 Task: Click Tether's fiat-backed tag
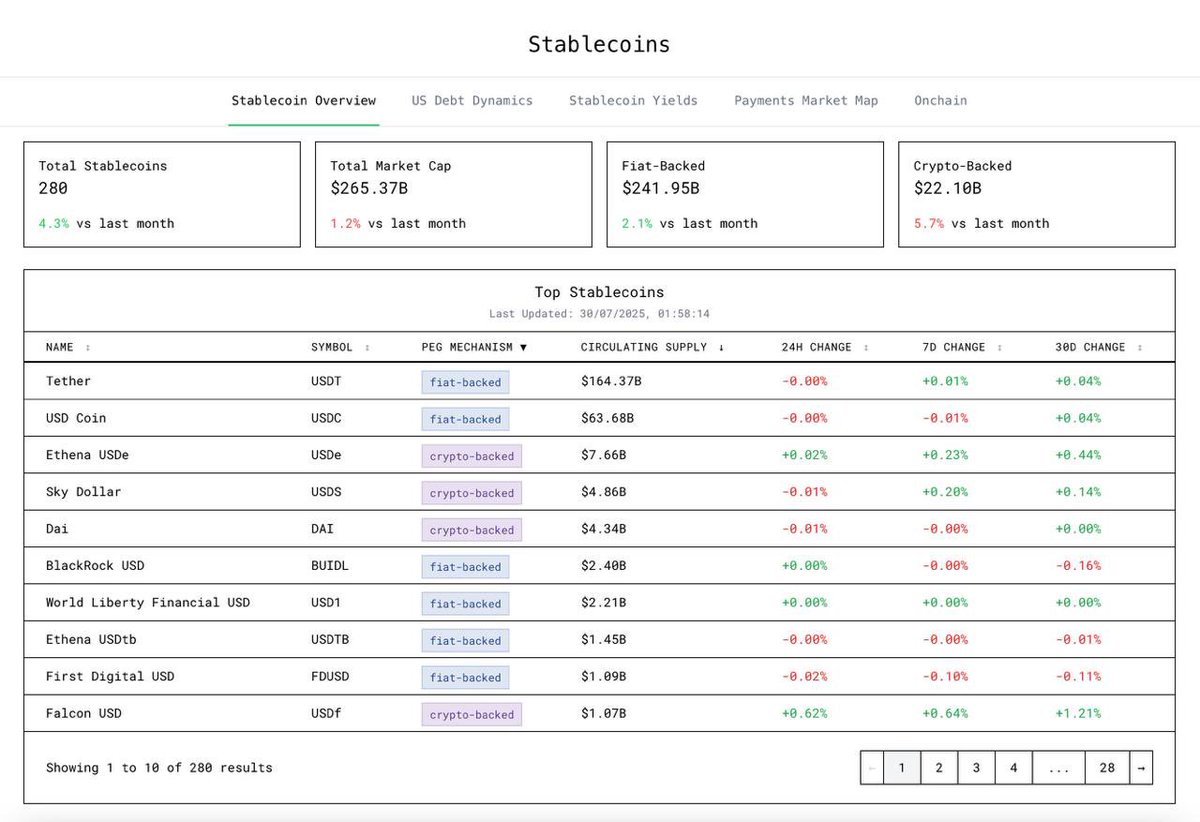point(465,382)
